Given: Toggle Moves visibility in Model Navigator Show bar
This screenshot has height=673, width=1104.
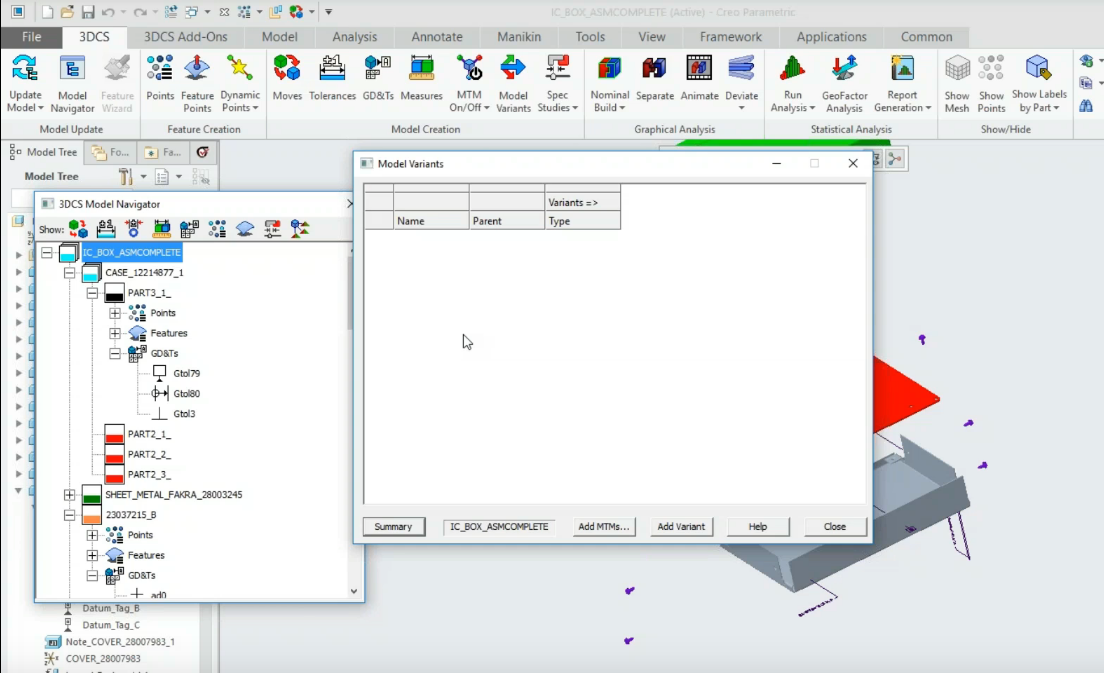Looking at the screenshot, I should point(78,229).
